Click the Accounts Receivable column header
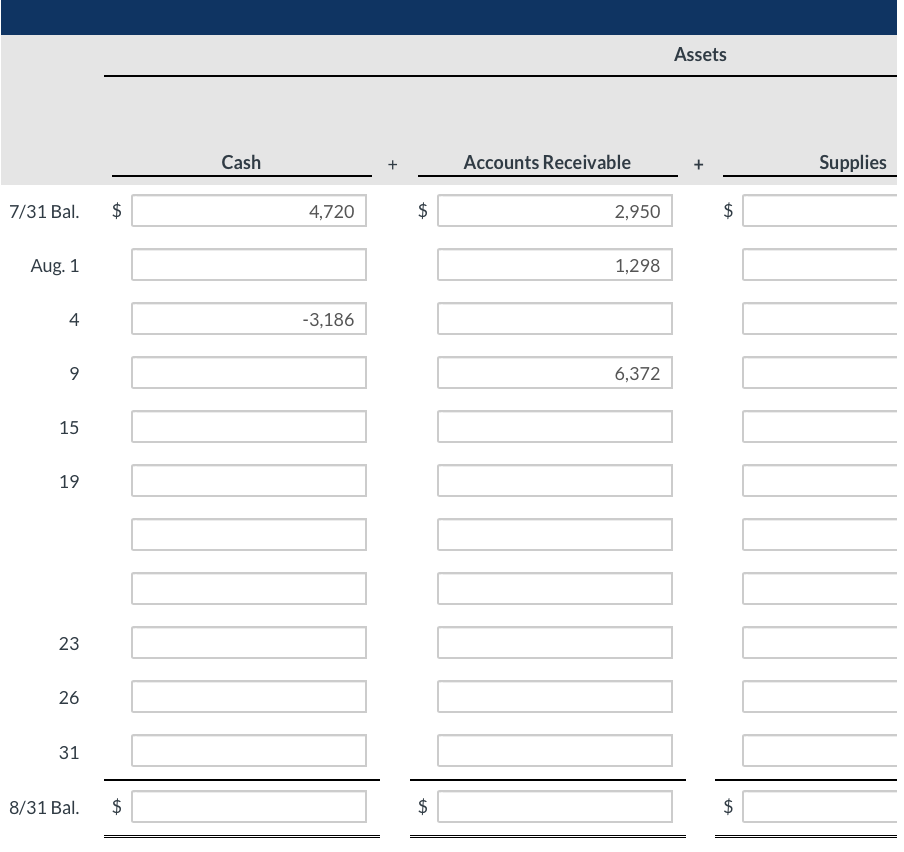 coord(546,162)
